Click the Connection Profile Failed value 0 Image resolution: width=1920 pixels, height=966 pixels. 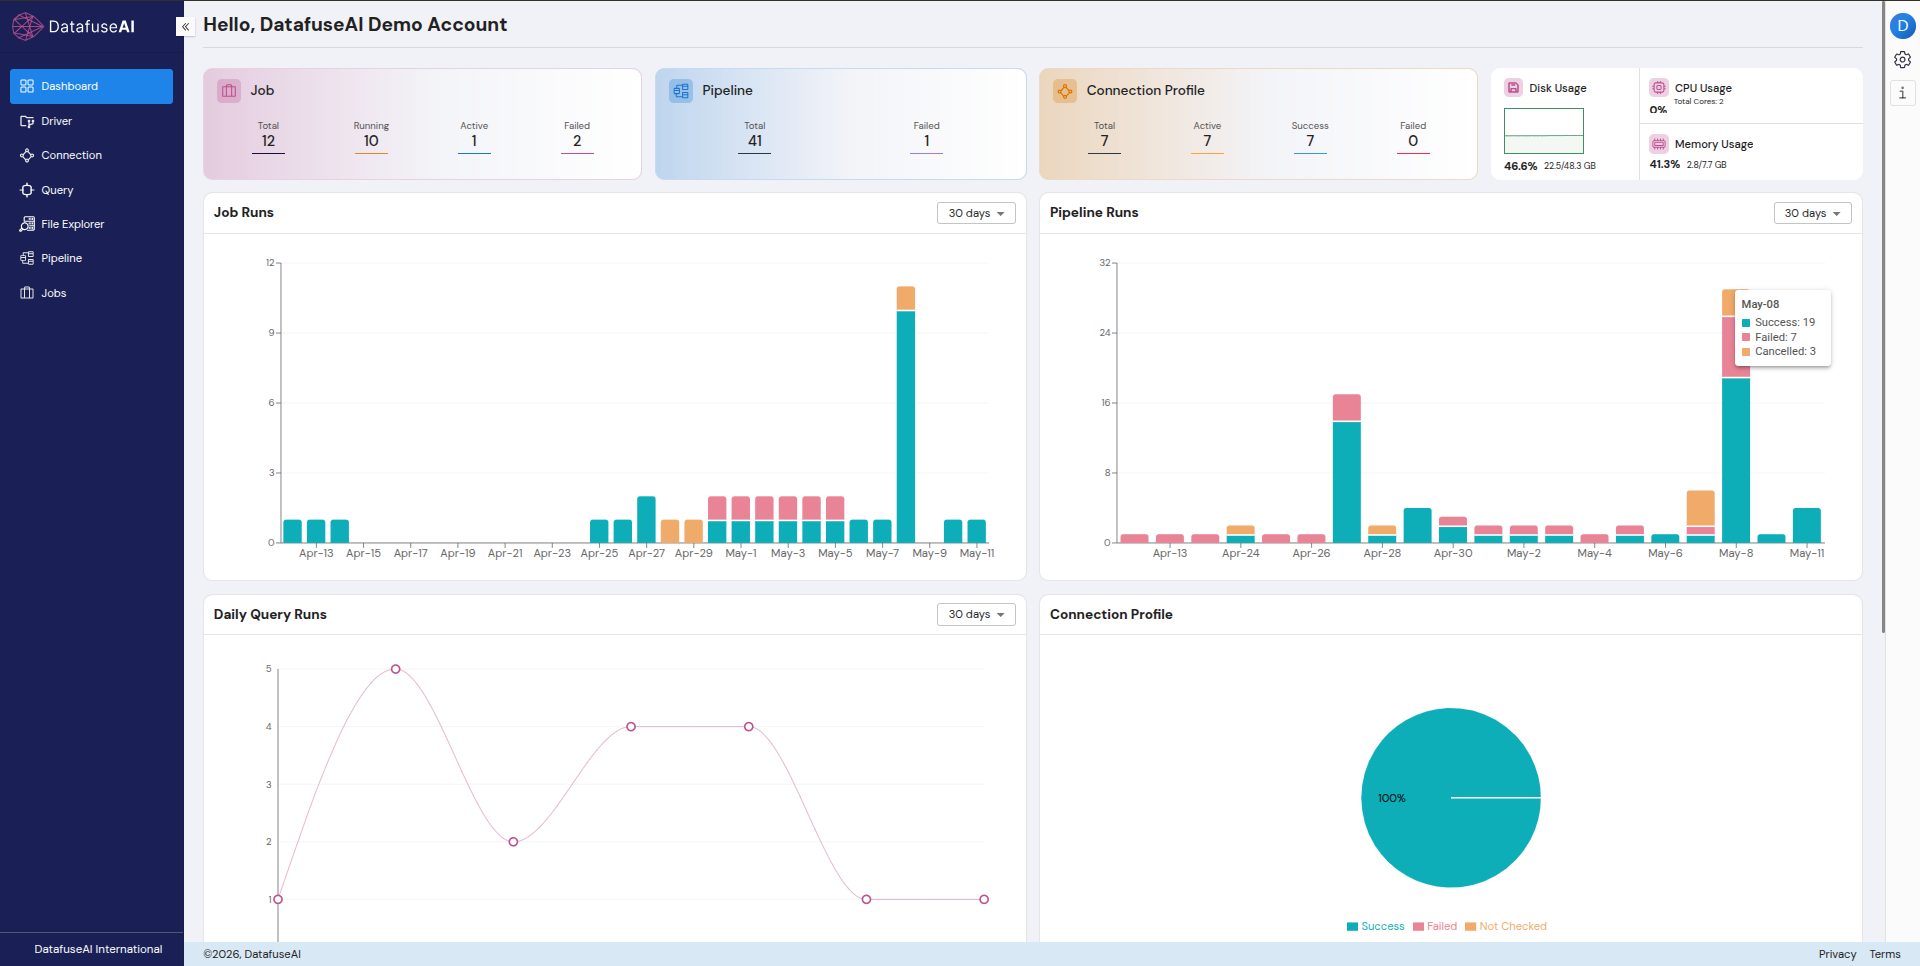tap(1413, 141)
